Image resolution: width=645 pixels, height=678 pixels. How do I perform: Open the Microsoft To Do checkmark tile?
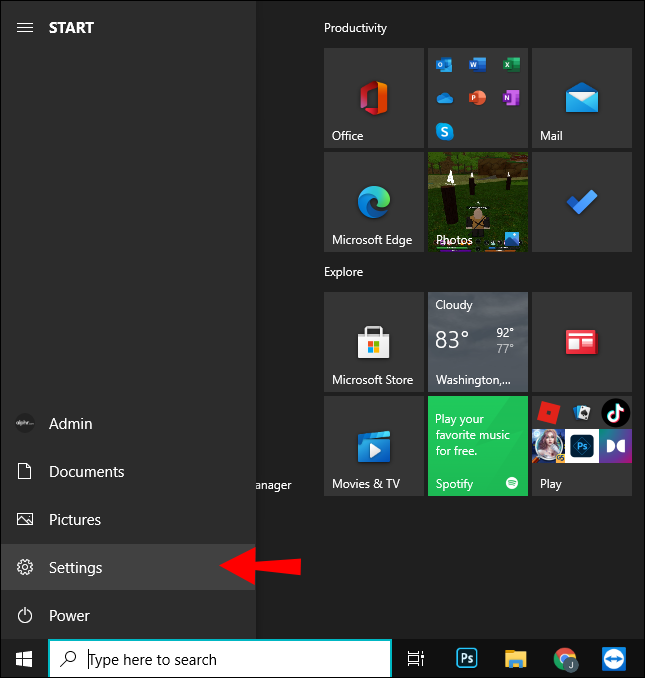point(582,202)
